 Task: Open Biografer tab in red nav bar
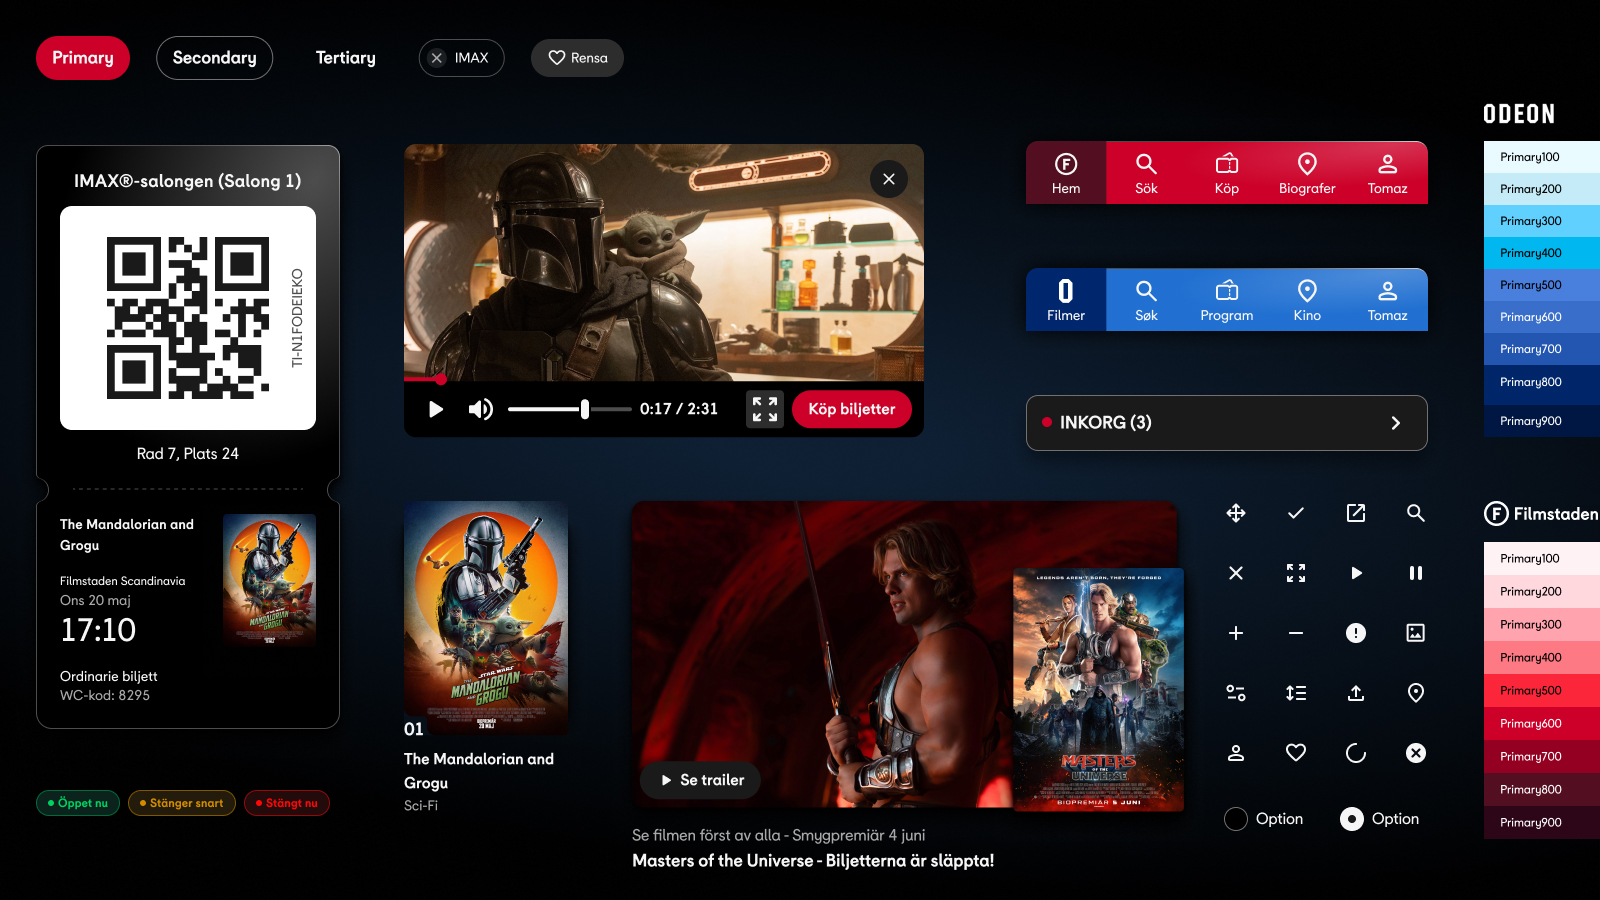[1307, 173]
